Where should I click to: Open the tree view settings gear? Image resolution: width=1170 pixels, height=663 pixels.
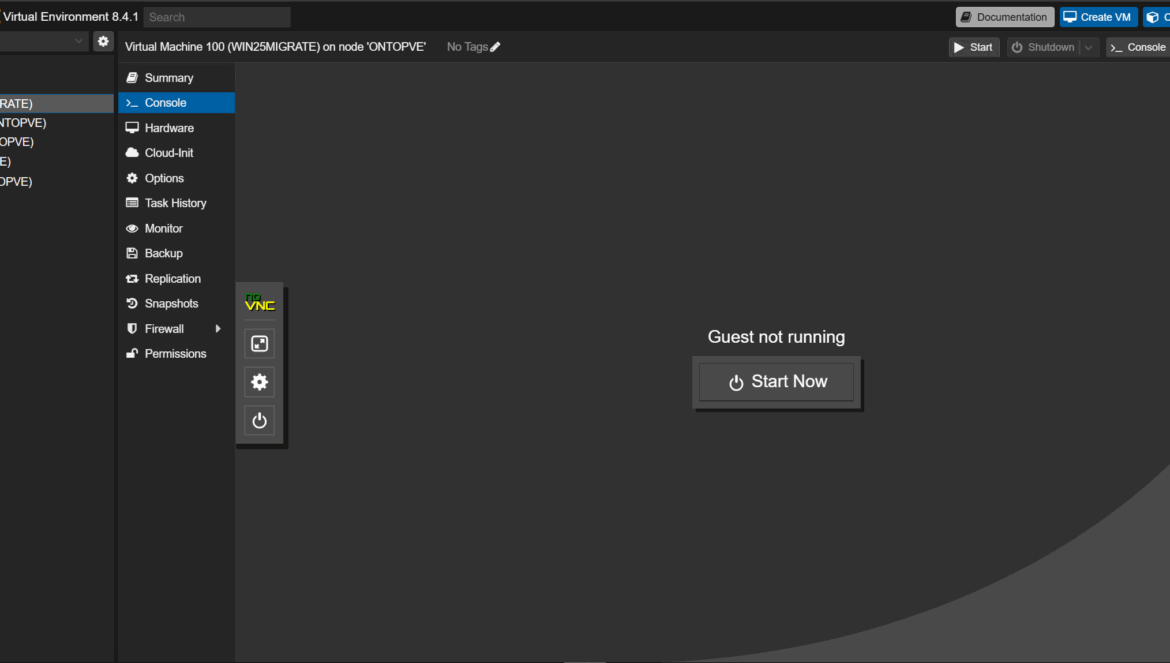(103, 42)
